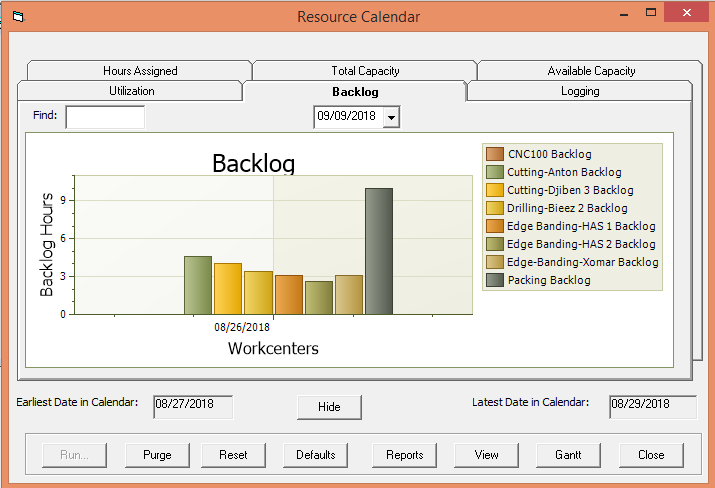Click the 'Cutting-Djiben 3 Backlog' legend label
This screenshot has width=715, height=488.
[x=570, y=190]
